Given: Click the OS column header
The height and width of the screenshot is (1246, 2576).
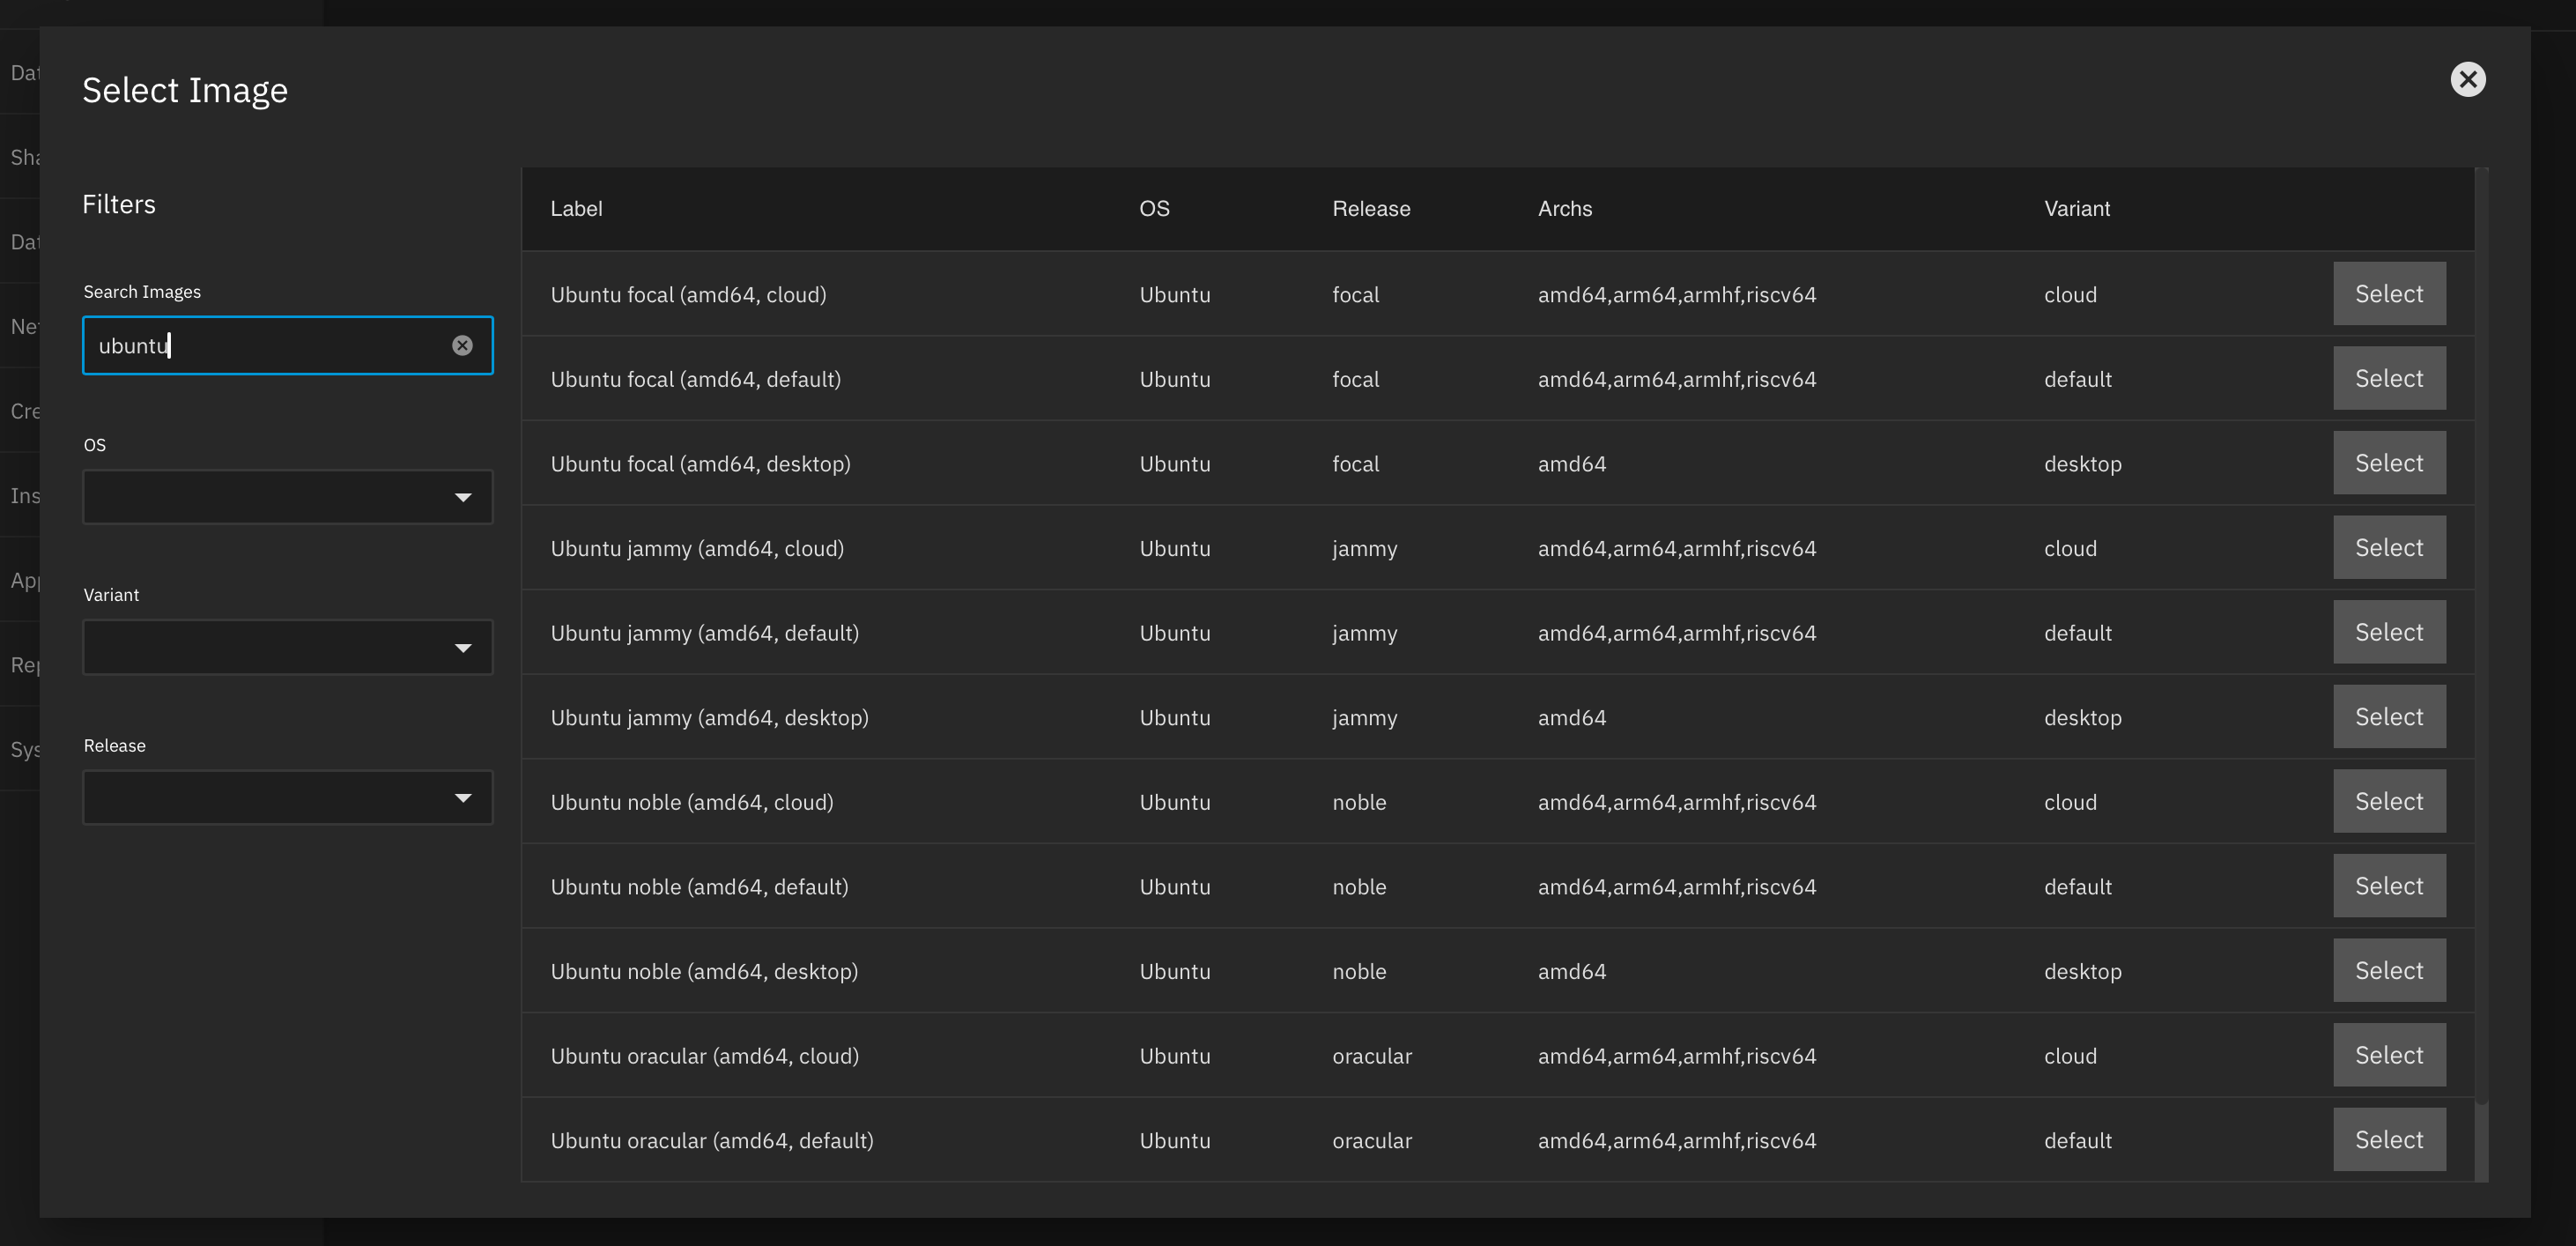Looking at the screenshot, I should [x=1154, y=209].
